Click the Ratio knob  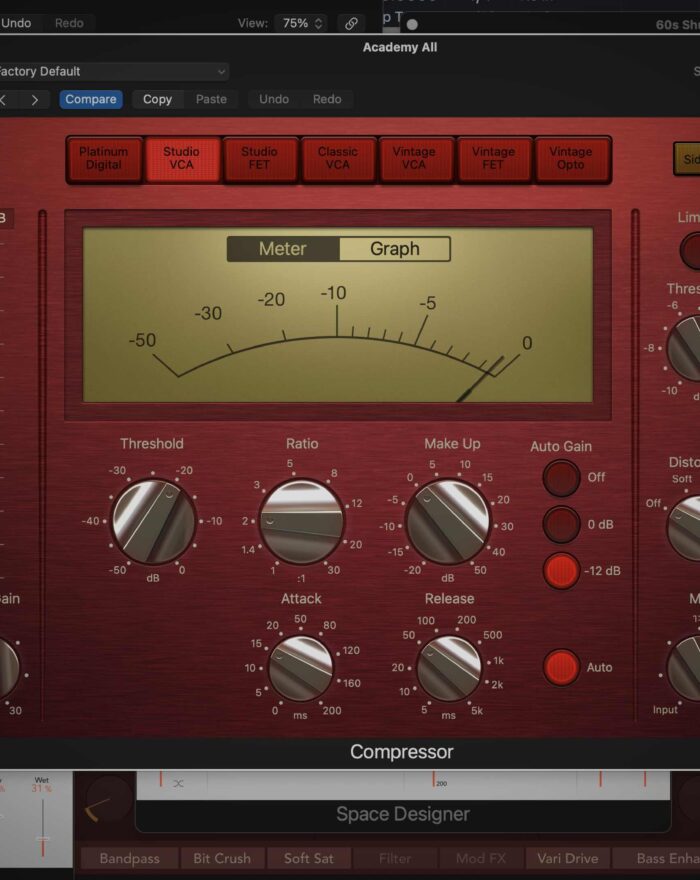tap(302, 521)
